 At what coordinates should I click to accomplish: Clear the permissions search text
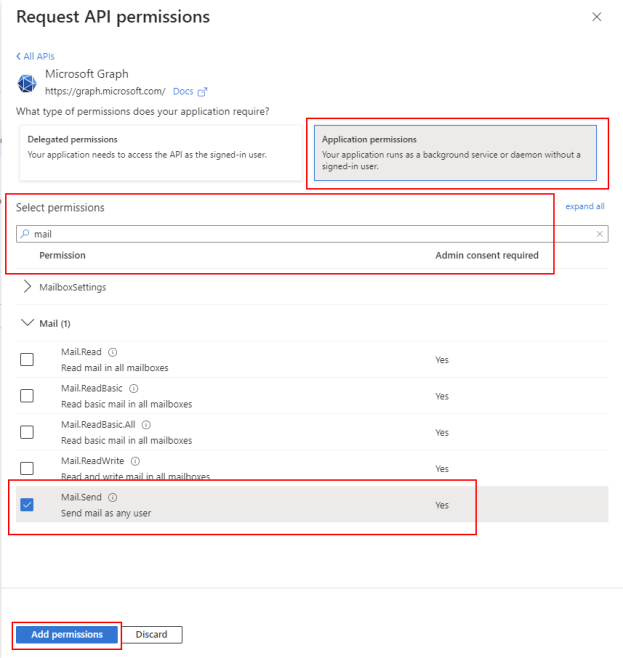click(600, 234)
